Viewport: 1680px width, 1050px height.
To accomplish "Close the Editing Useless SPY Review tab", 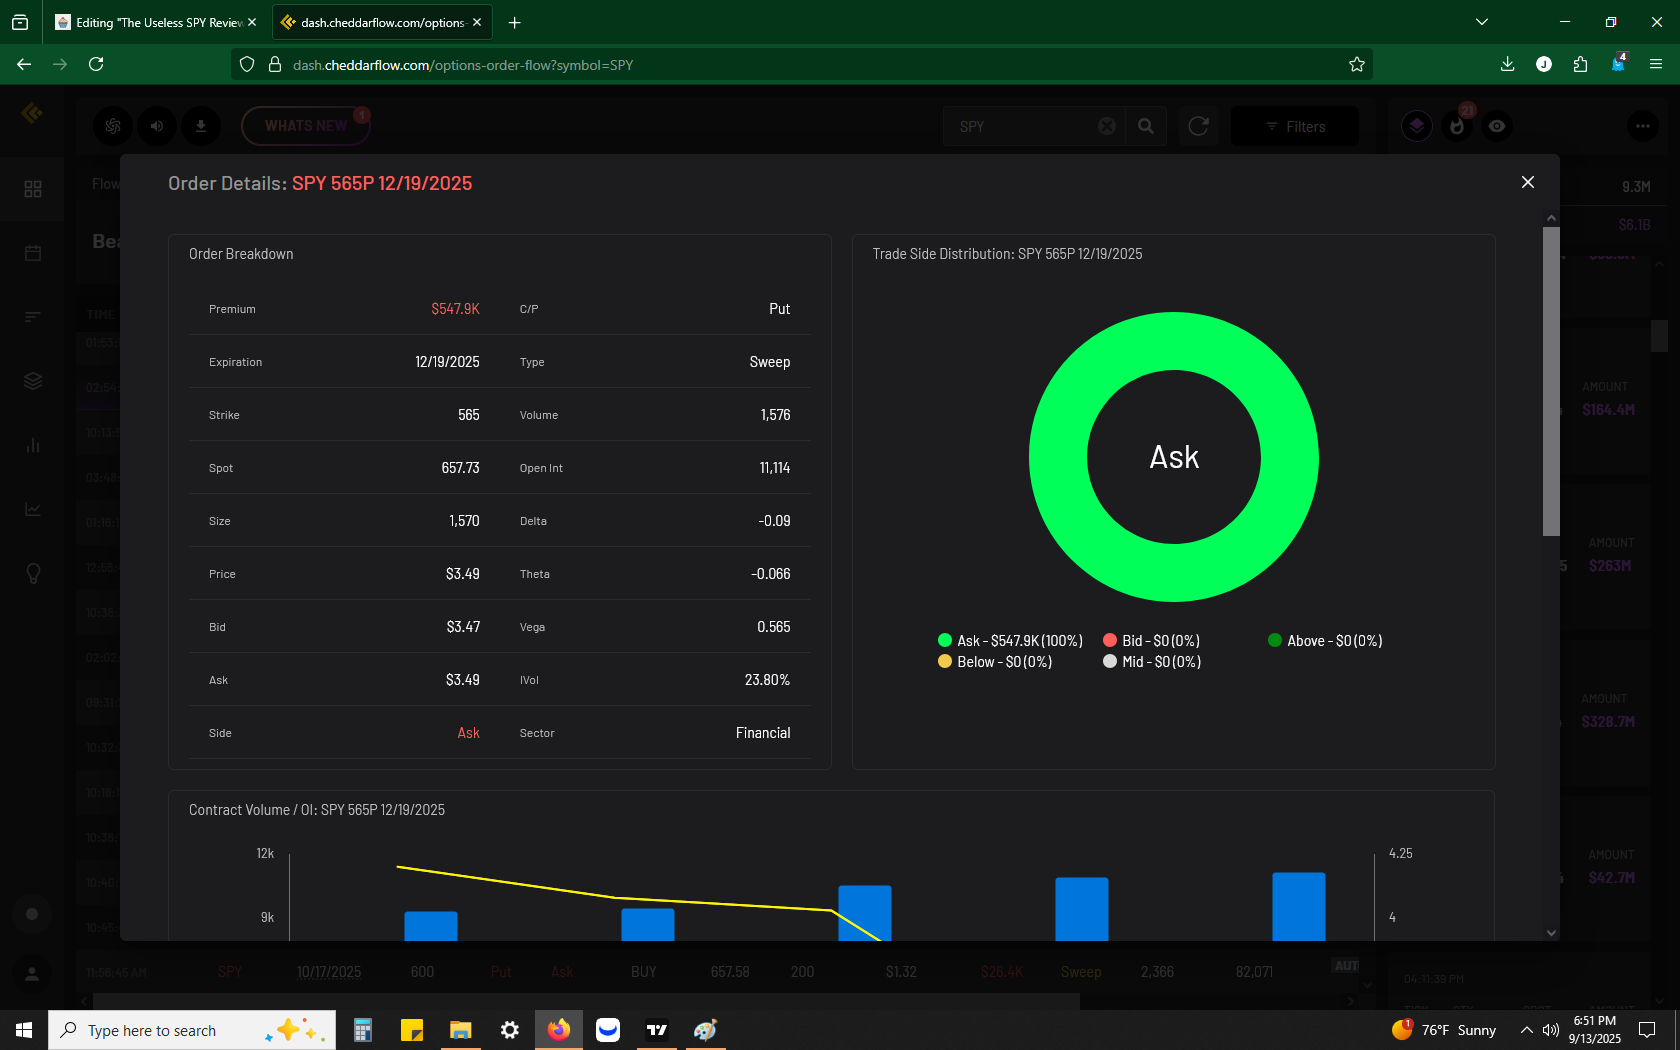I will tap(252, 22).
